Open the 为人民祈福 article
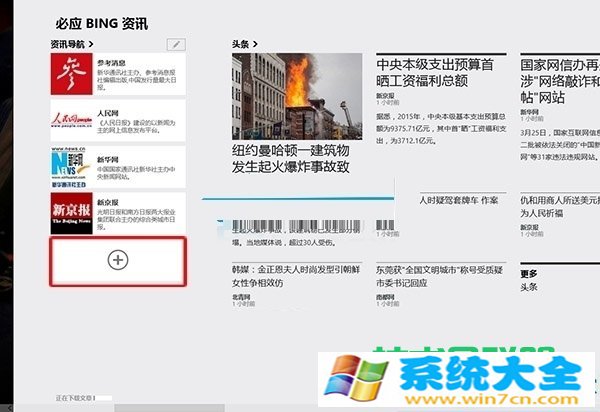Viewport: 600px width, 412px height. tap(560, 207)
